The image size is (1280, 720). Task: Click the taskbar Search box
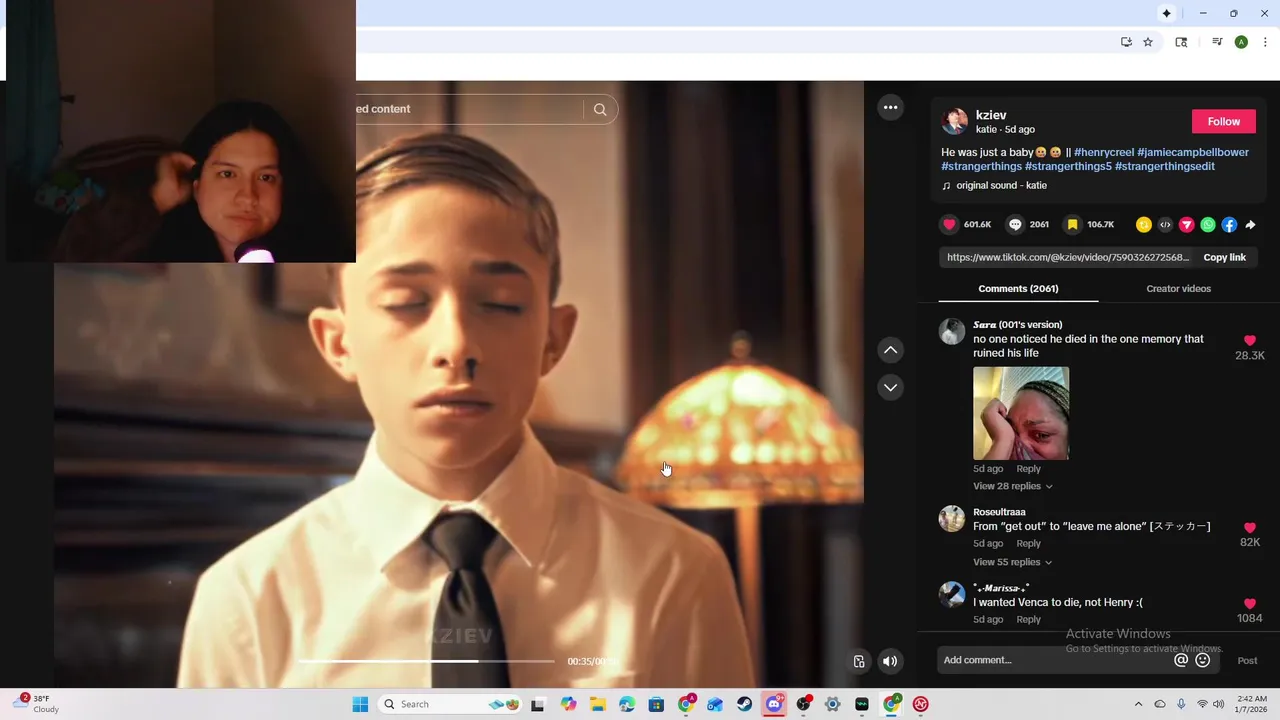pos(451,704)
